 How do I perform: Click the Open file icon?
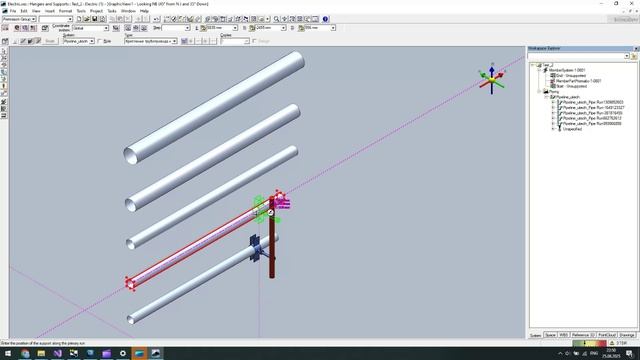point(87,19)
